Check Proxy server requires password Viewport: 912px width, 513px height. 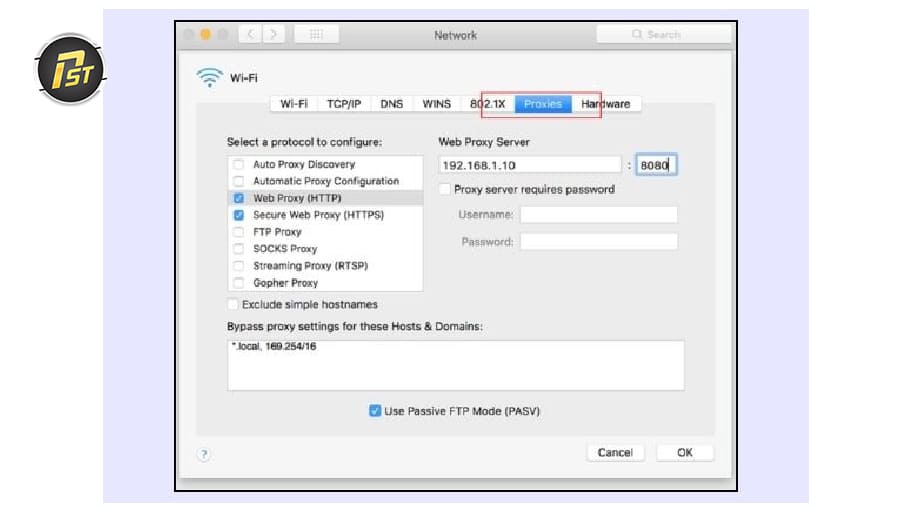[x=445, y=189]
